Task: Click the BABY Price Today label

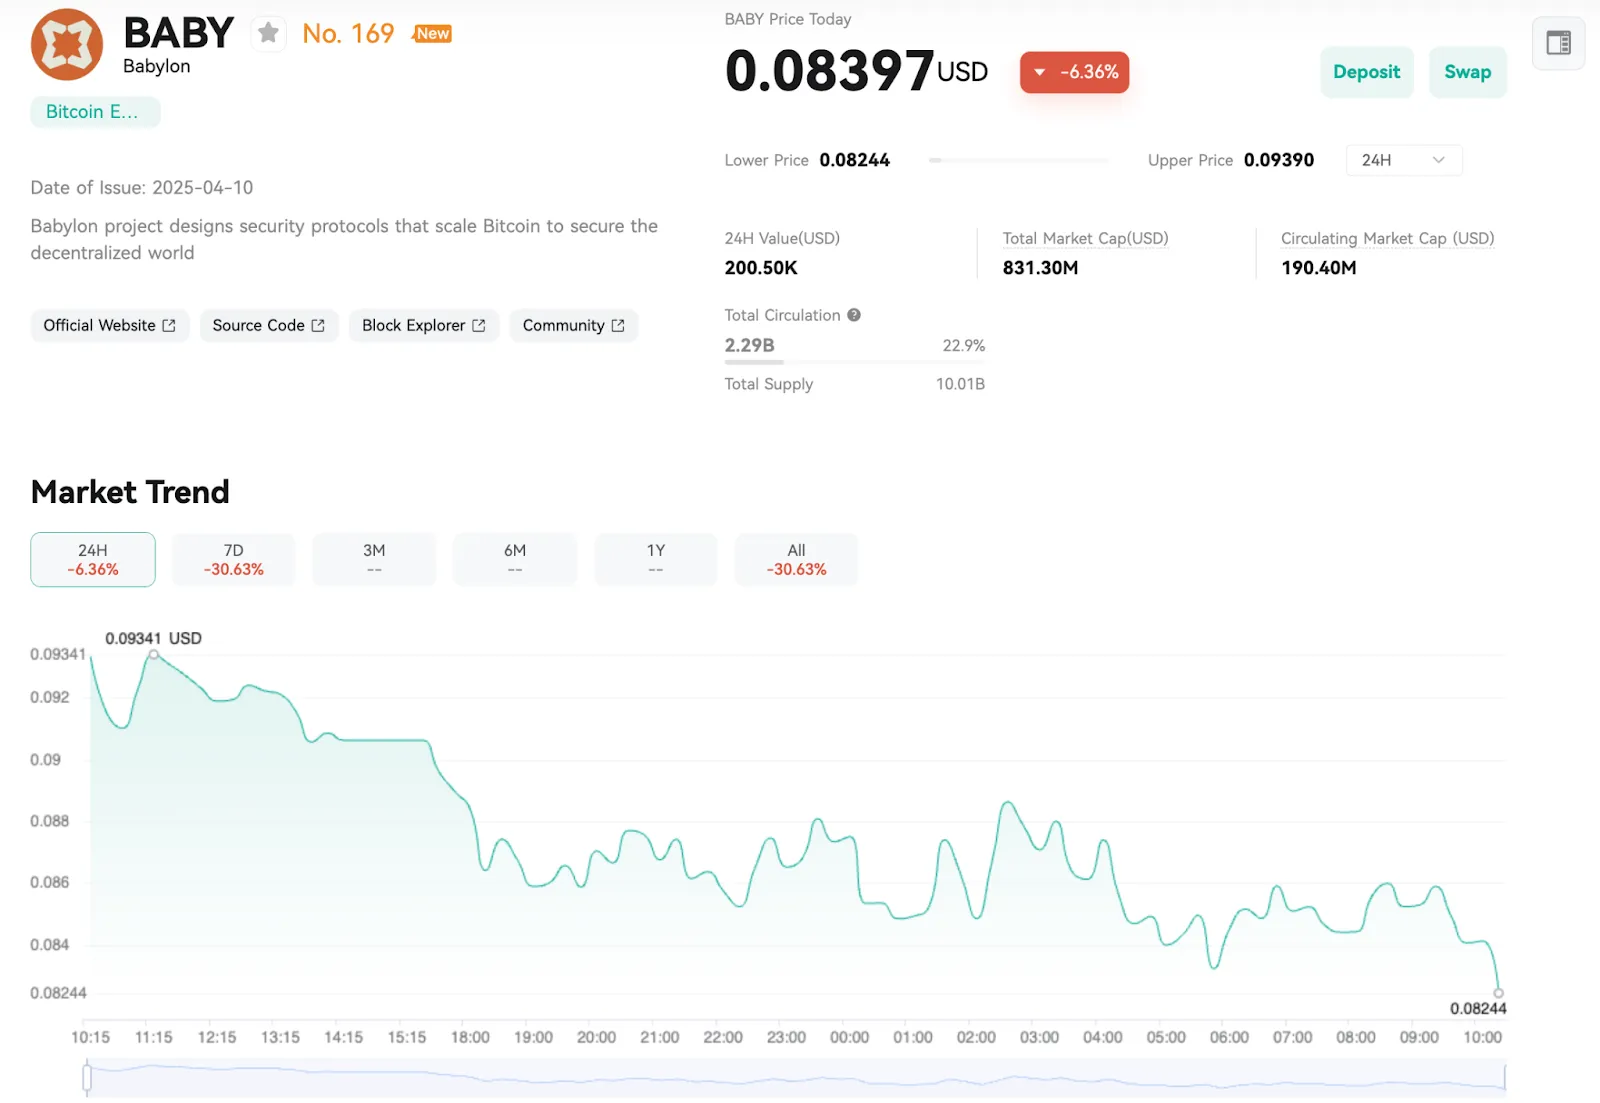Action: [x=788, y=19]
